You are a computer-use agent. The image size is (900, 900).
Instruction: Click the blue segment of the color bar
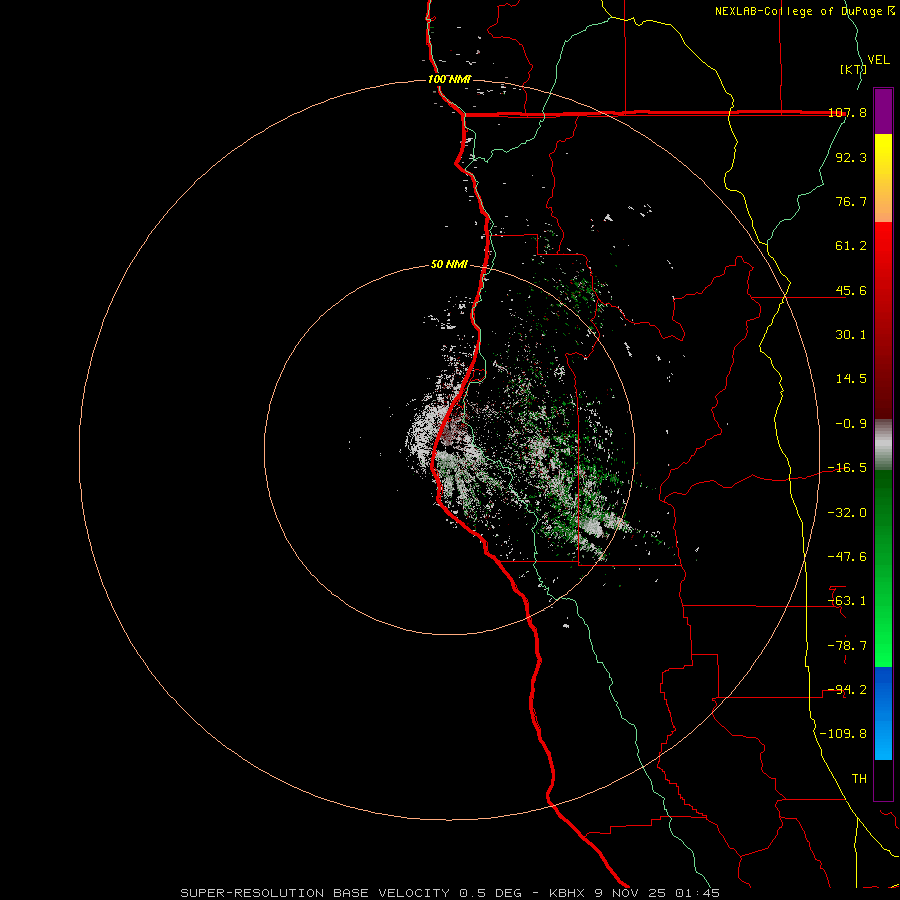pos(883,713)
